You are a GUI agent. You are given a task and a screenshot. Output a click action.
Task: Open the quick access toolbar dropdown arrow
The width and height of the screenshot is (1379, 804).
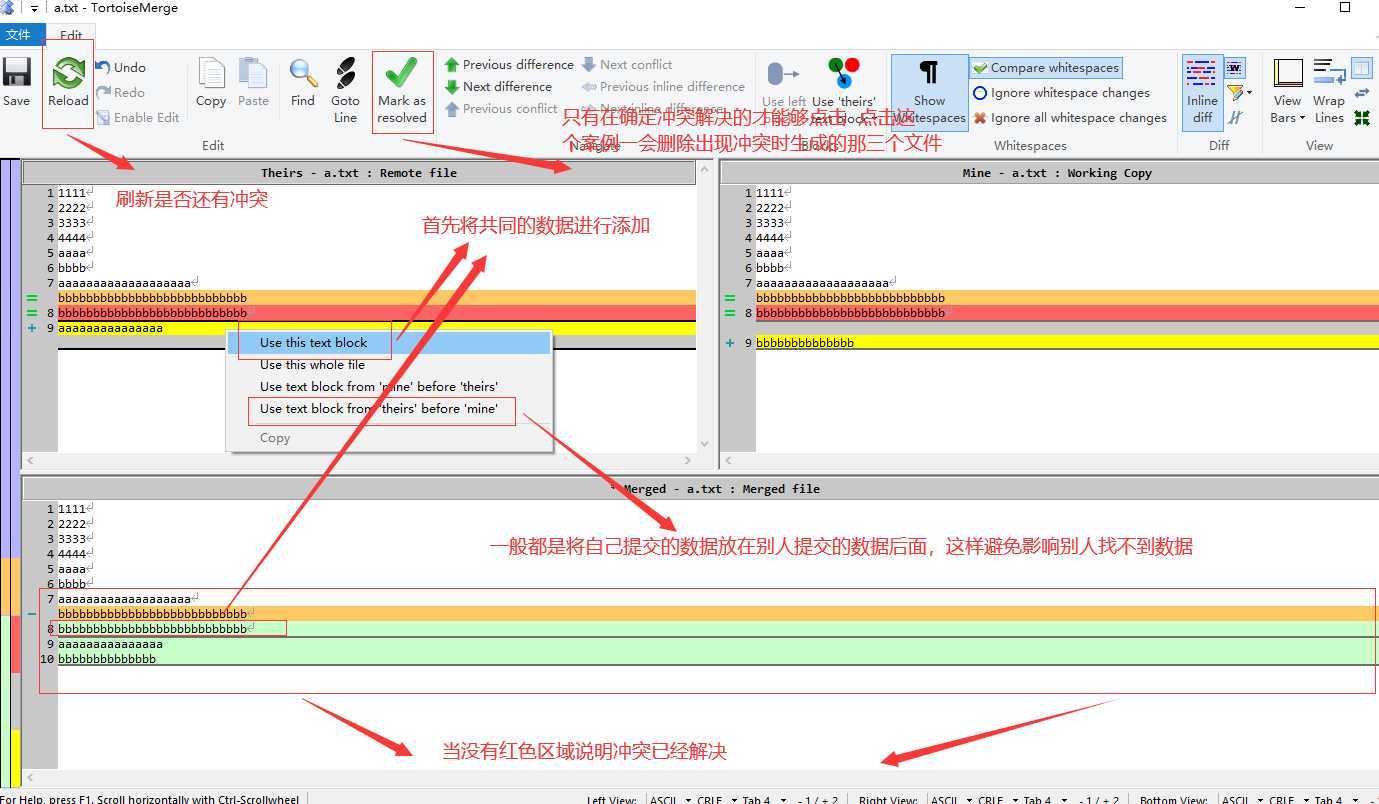(x=34, y=8)
